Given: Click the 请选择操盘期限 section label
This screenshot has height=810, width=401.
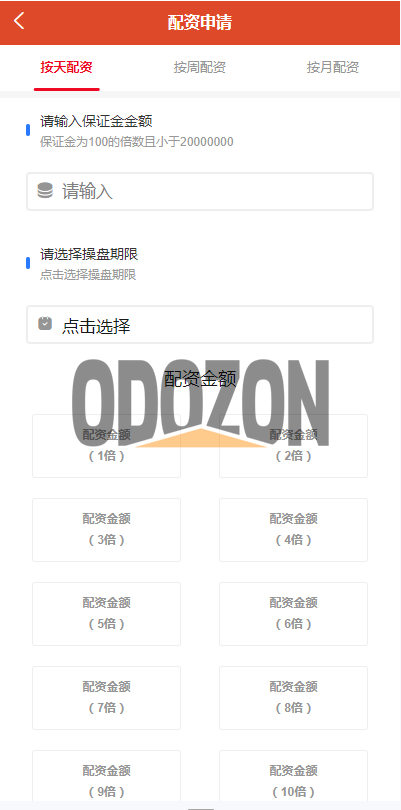Looking at the screenshot, I should 89,255.
